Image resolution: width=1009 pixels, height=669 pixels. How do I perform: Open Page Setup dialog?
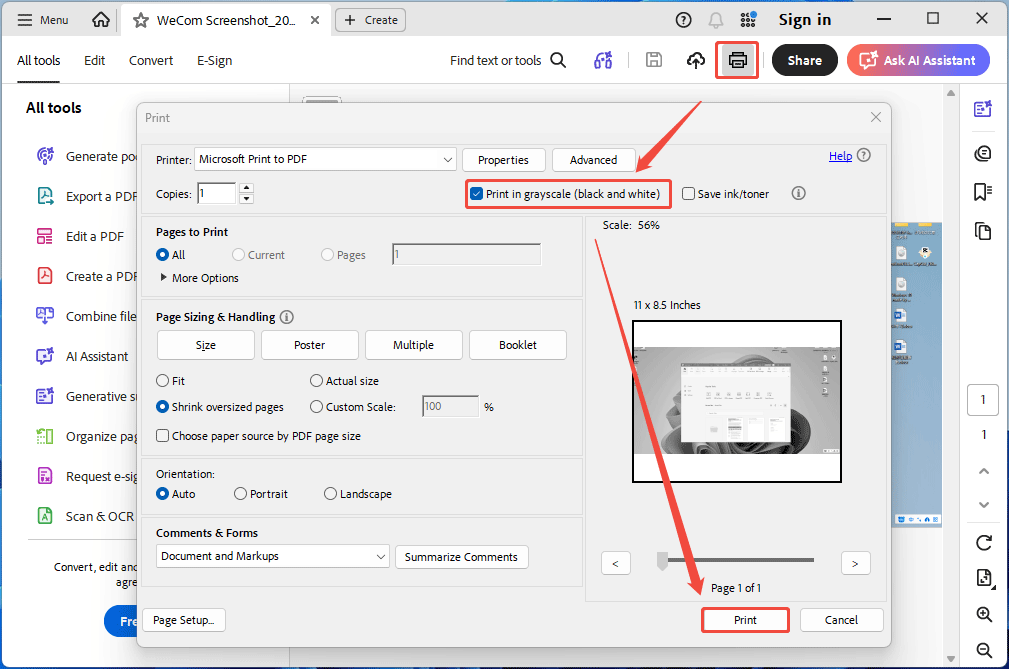click(183, 620)
